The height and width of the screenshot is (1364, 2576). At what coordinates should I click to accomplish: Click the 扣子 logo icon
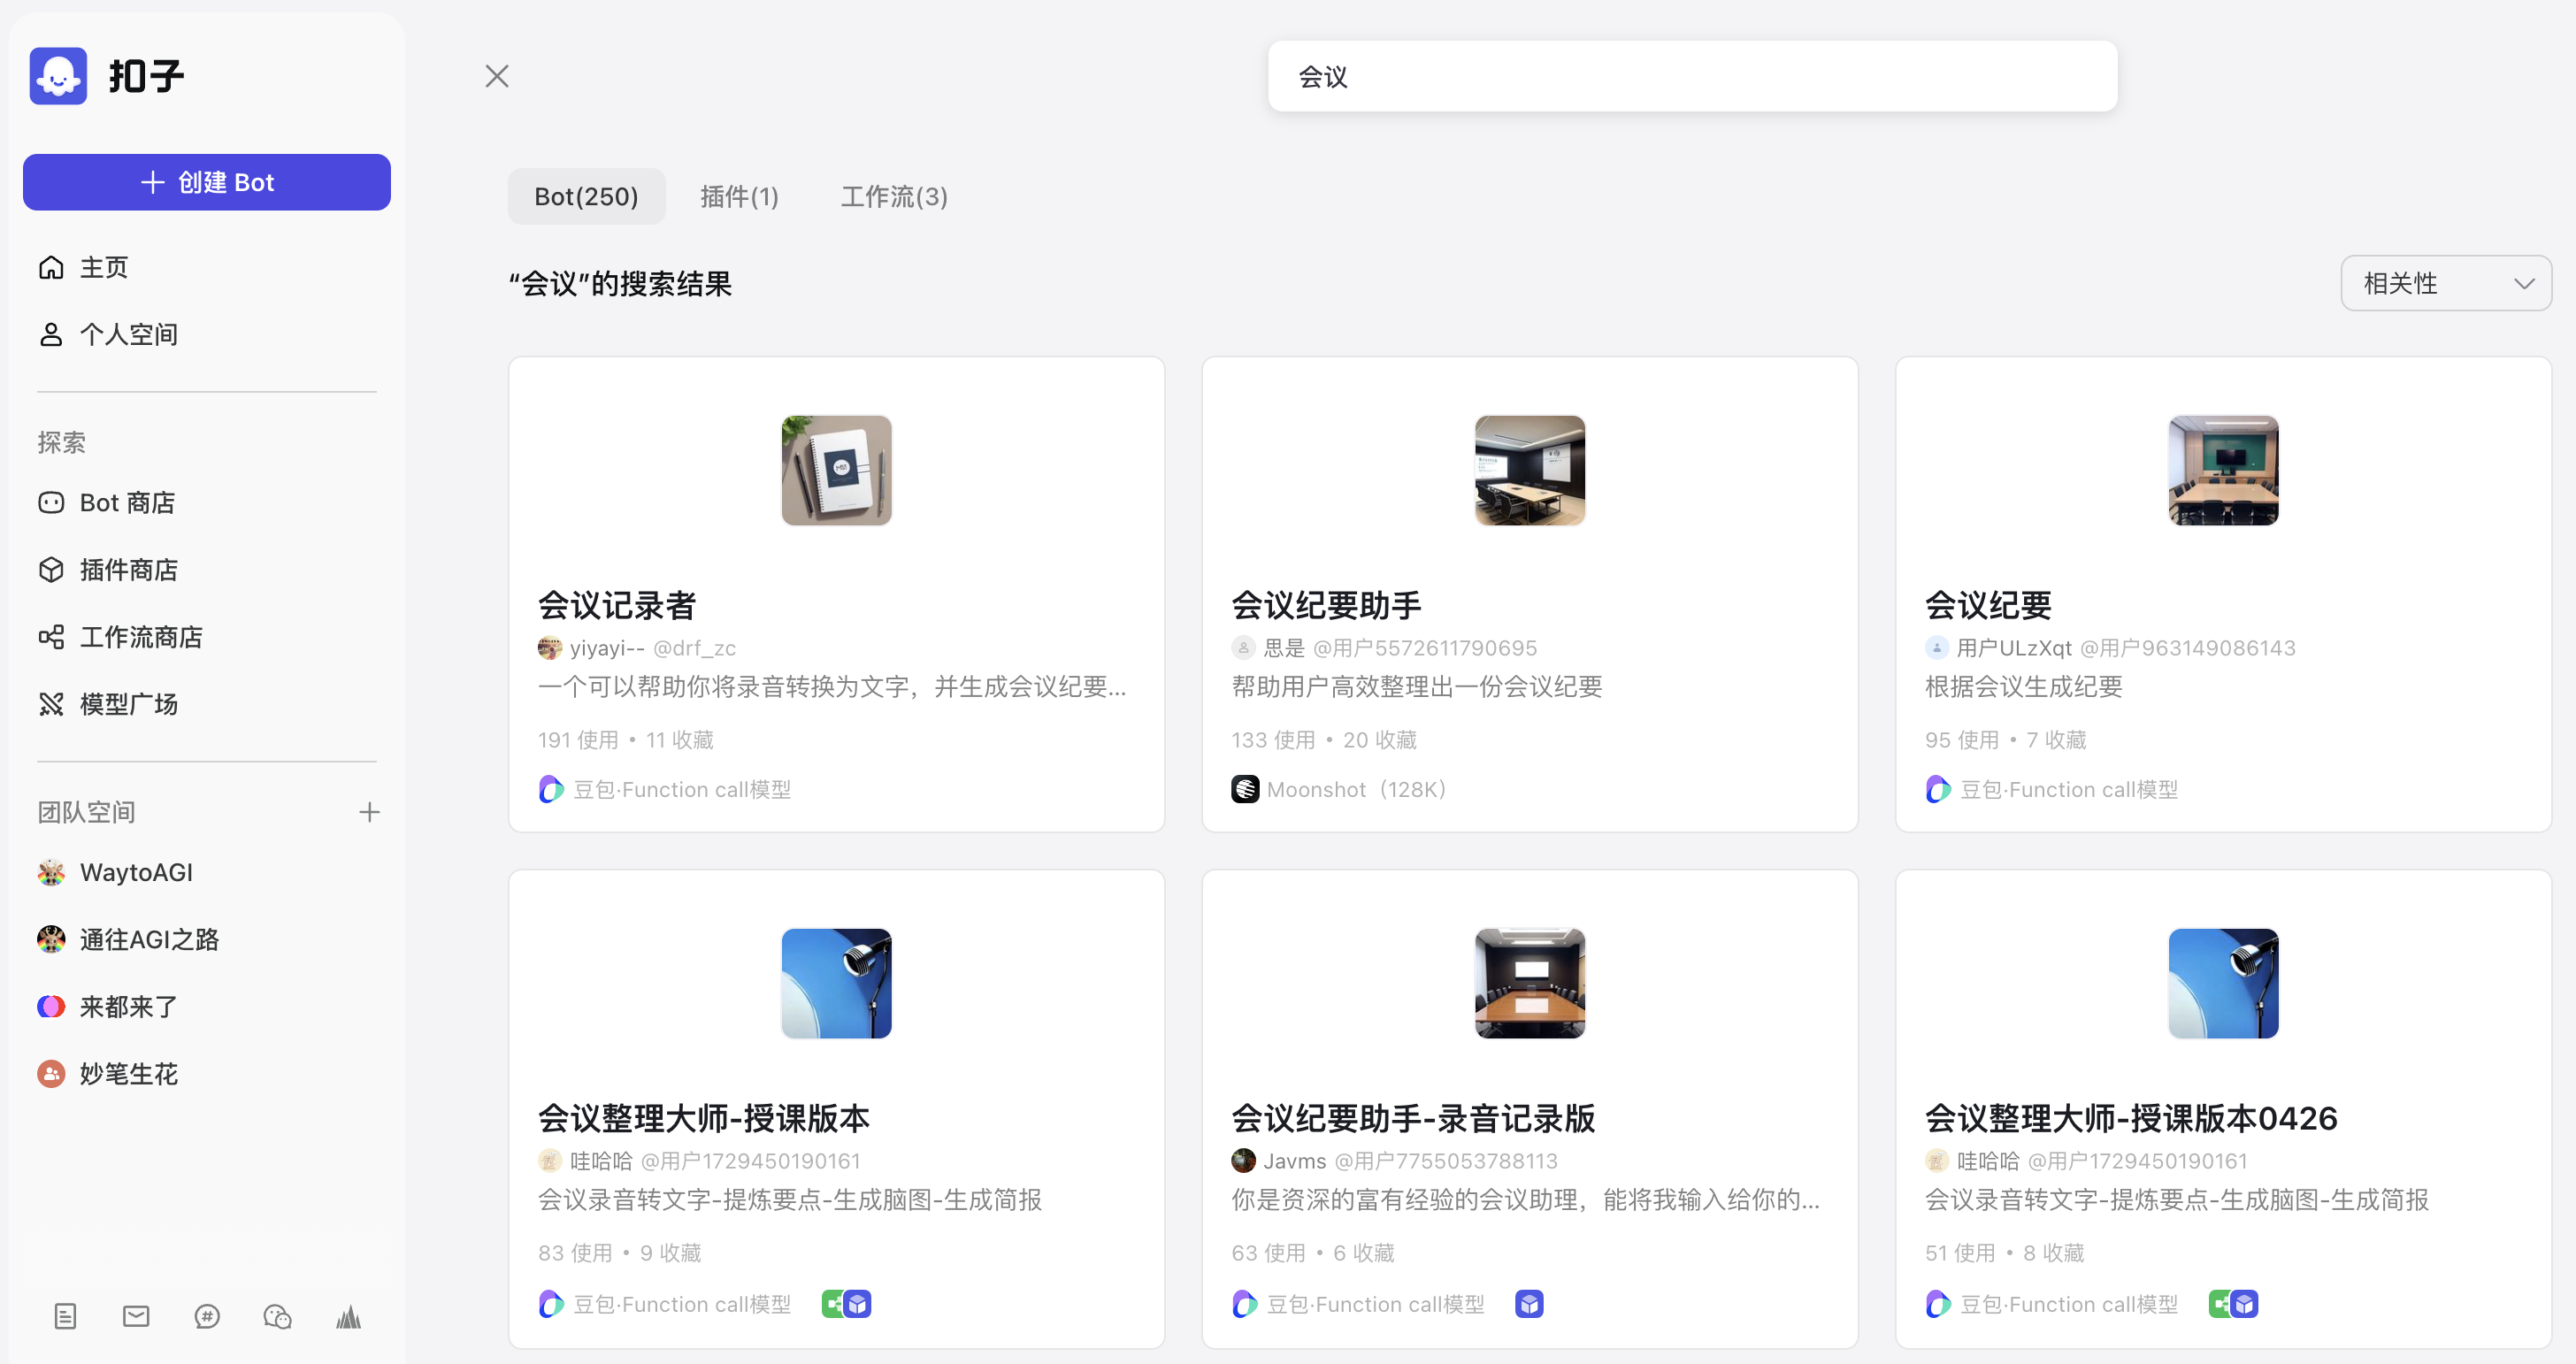[x=58, y=76]
